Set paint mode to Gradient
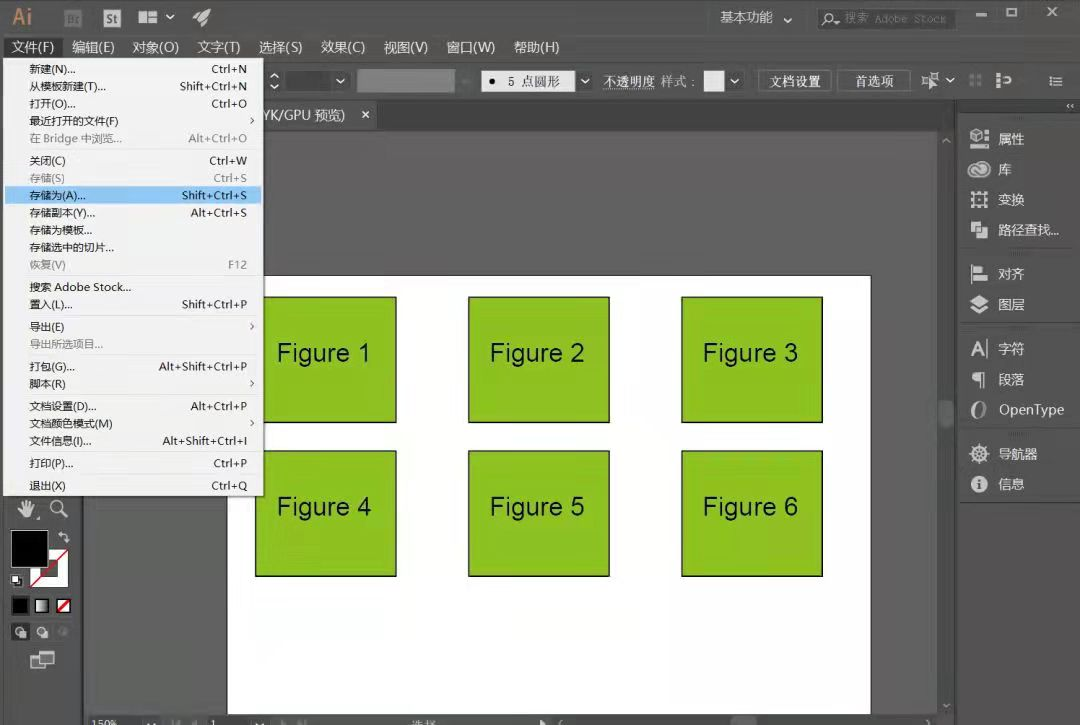The width and height of the screenshot is (1080, 725). point(42,606)
